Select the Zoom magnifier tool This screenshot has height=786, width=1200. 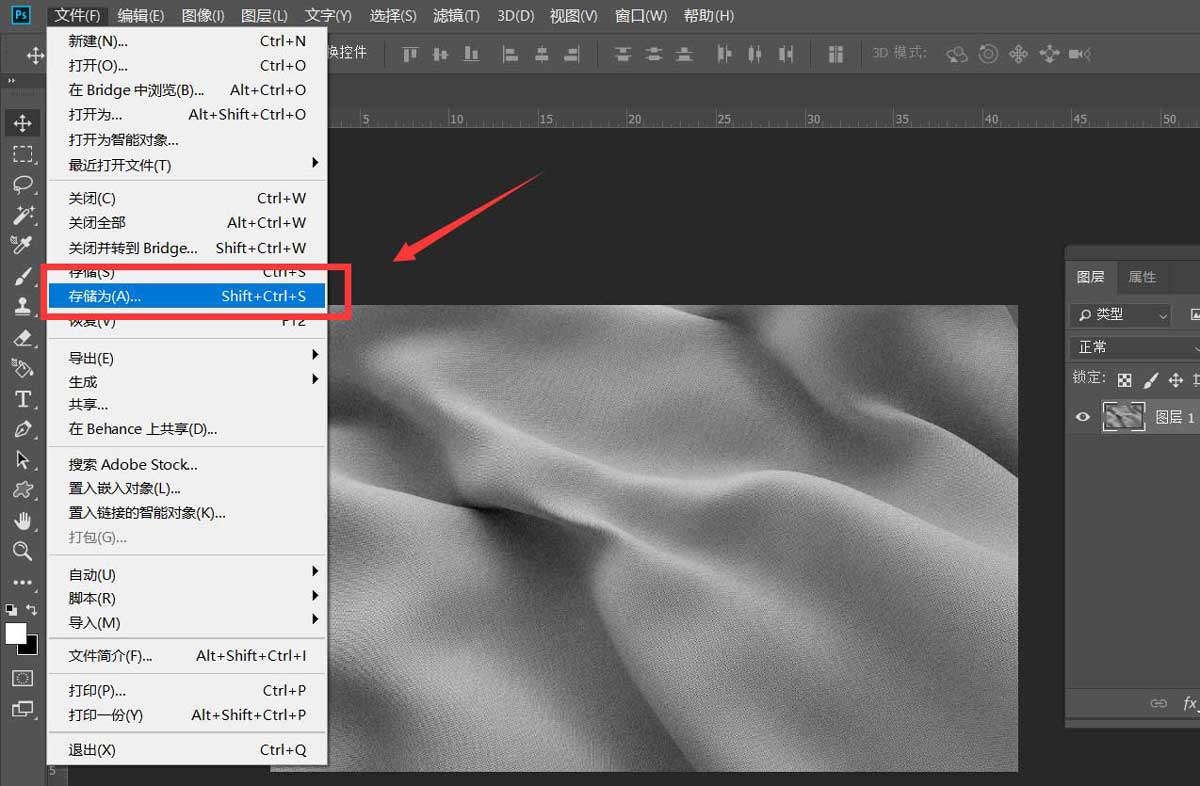[22, 551]
